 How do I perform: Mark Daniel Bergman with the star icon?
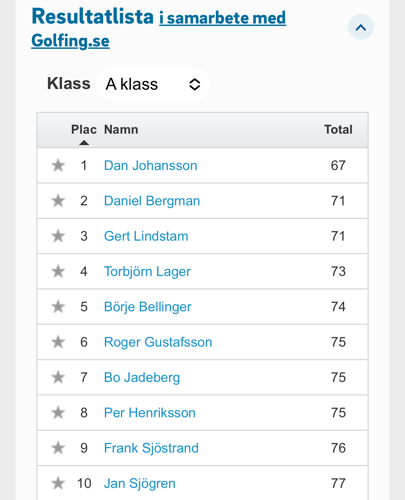tap(58, 201)
